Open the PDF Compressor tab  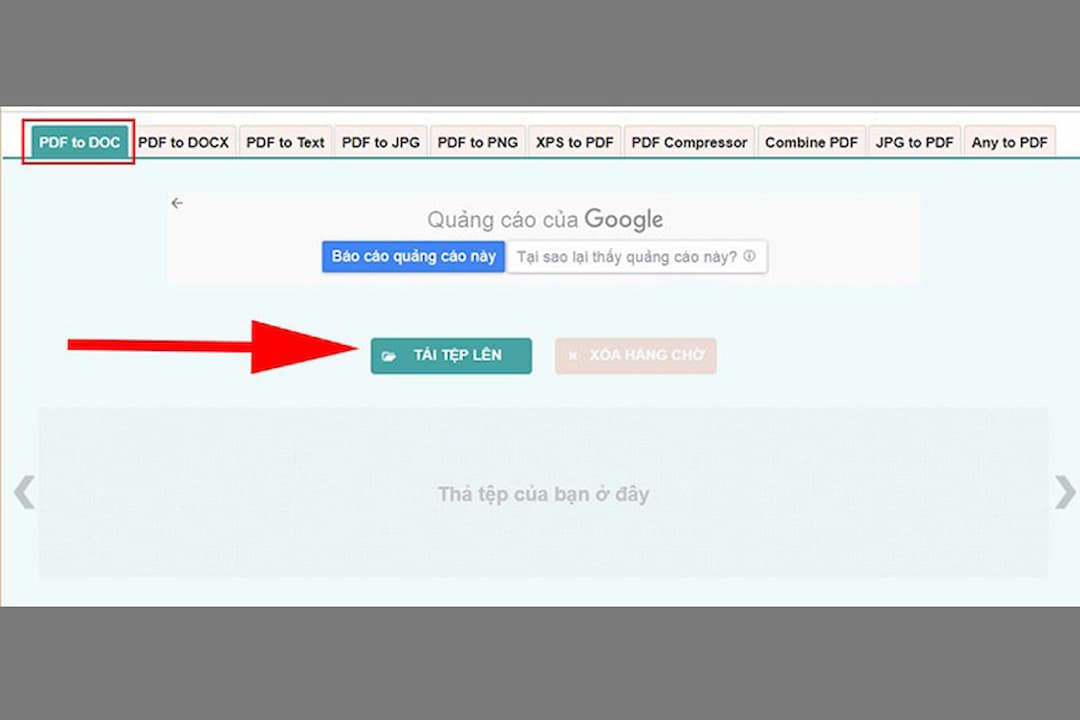[x=689, y=142]
